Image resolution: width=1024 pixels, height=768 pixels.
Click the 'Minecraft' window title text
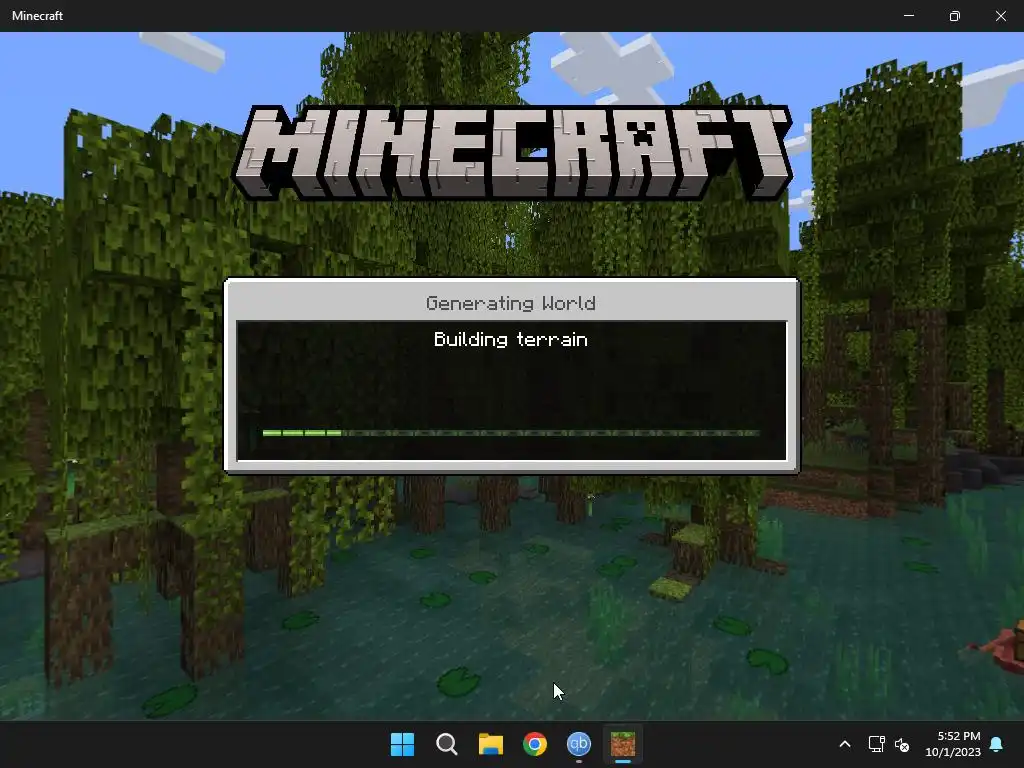tap(37, 16)
